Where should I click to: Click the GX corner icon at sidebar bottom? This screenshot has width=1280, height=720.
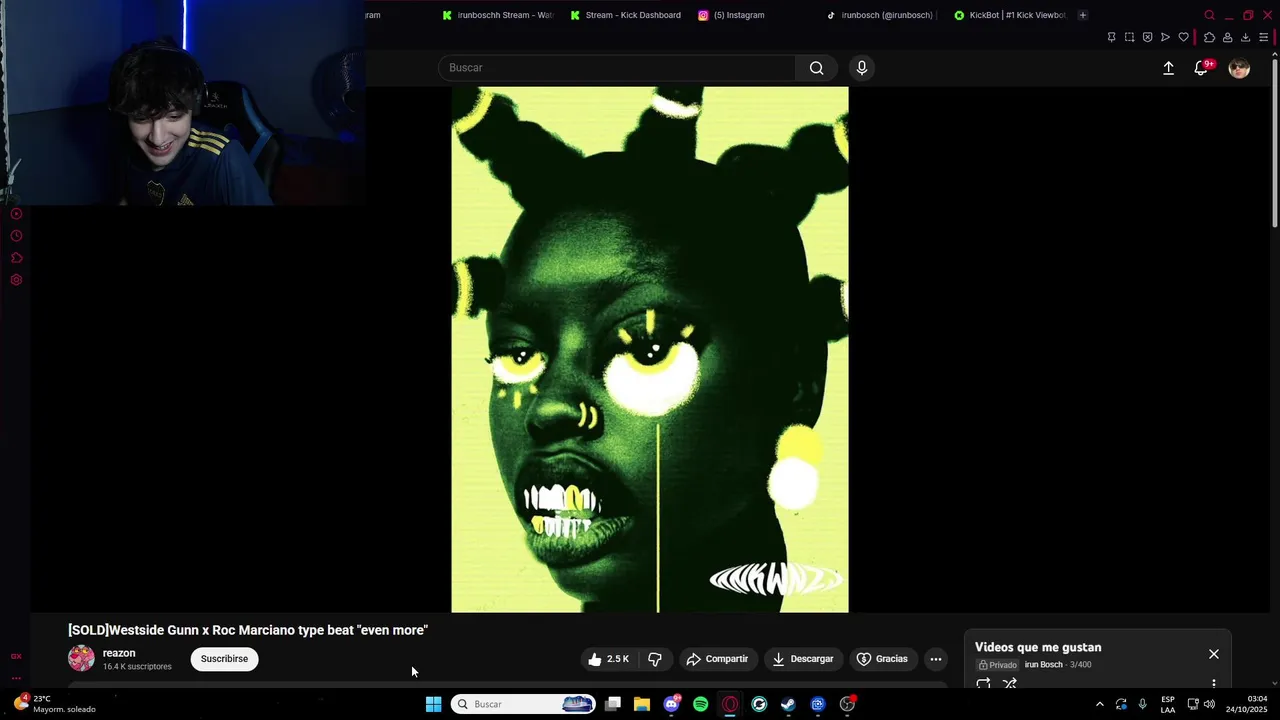[x=16, y=656]
